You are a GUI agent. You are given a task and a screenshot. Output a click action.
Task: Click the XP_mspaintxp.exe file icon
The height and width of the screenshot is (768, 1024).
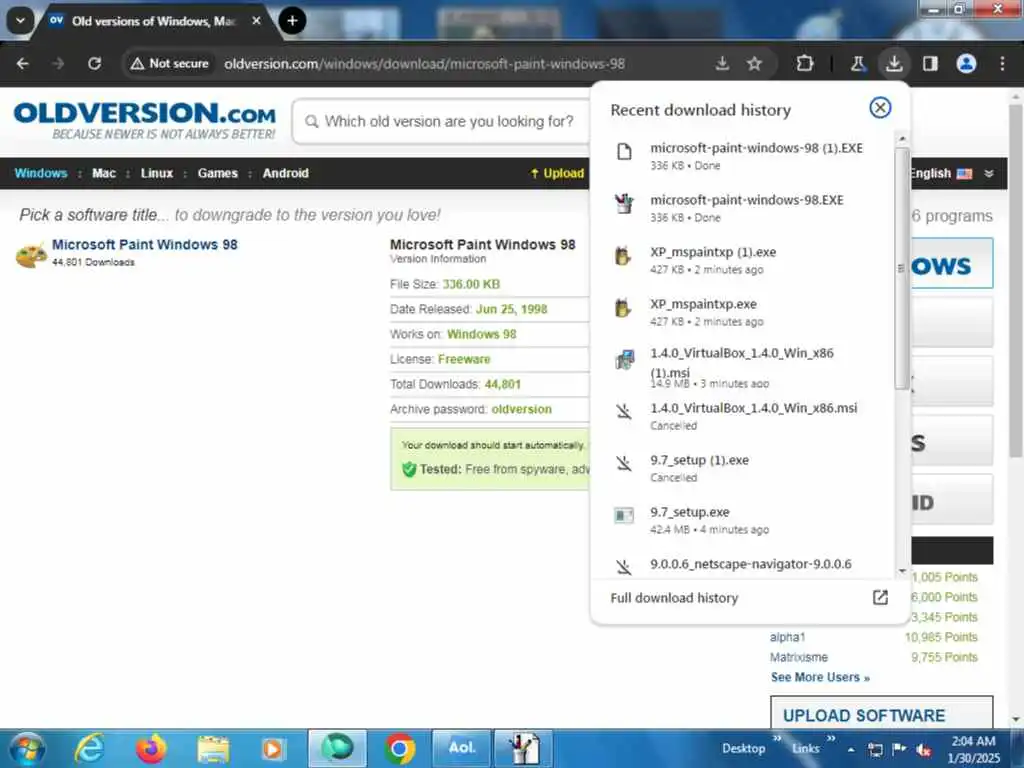[x=624, y=308]
